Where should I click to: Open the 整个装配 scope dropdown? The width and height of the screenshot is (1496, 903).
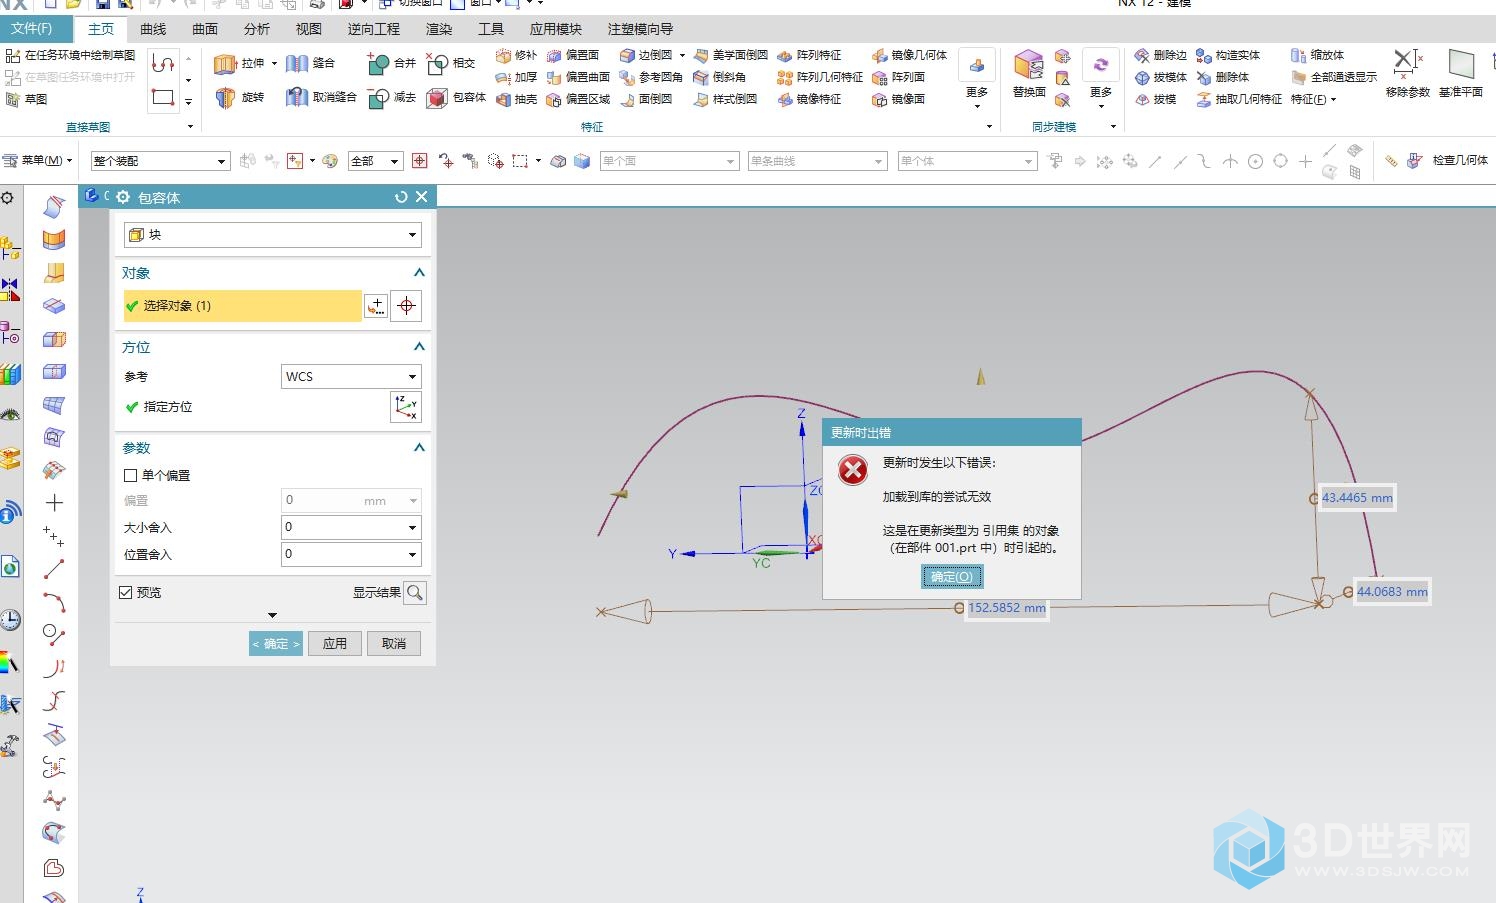pos(160,161)
